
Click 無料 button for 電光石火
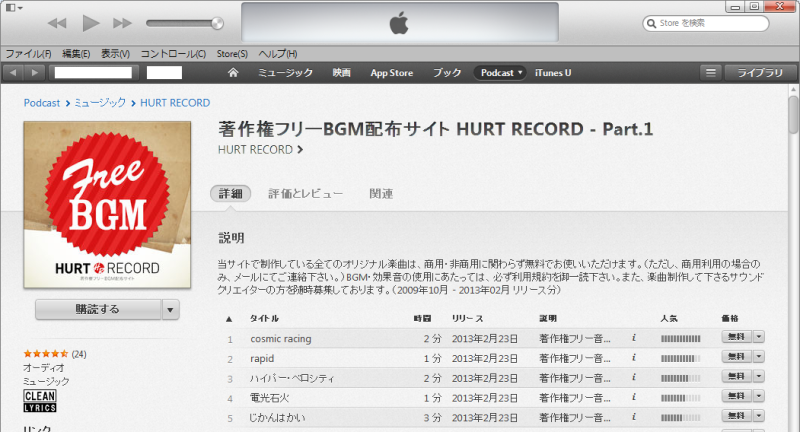737,396
